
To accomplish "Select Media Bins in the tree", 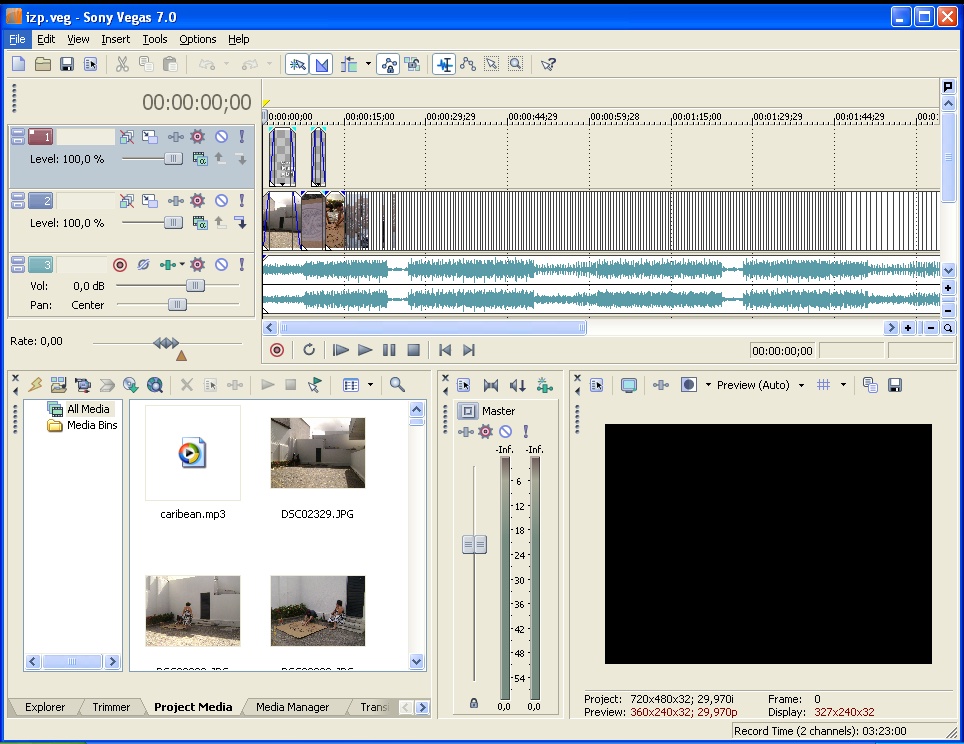I will click(91, 425).
